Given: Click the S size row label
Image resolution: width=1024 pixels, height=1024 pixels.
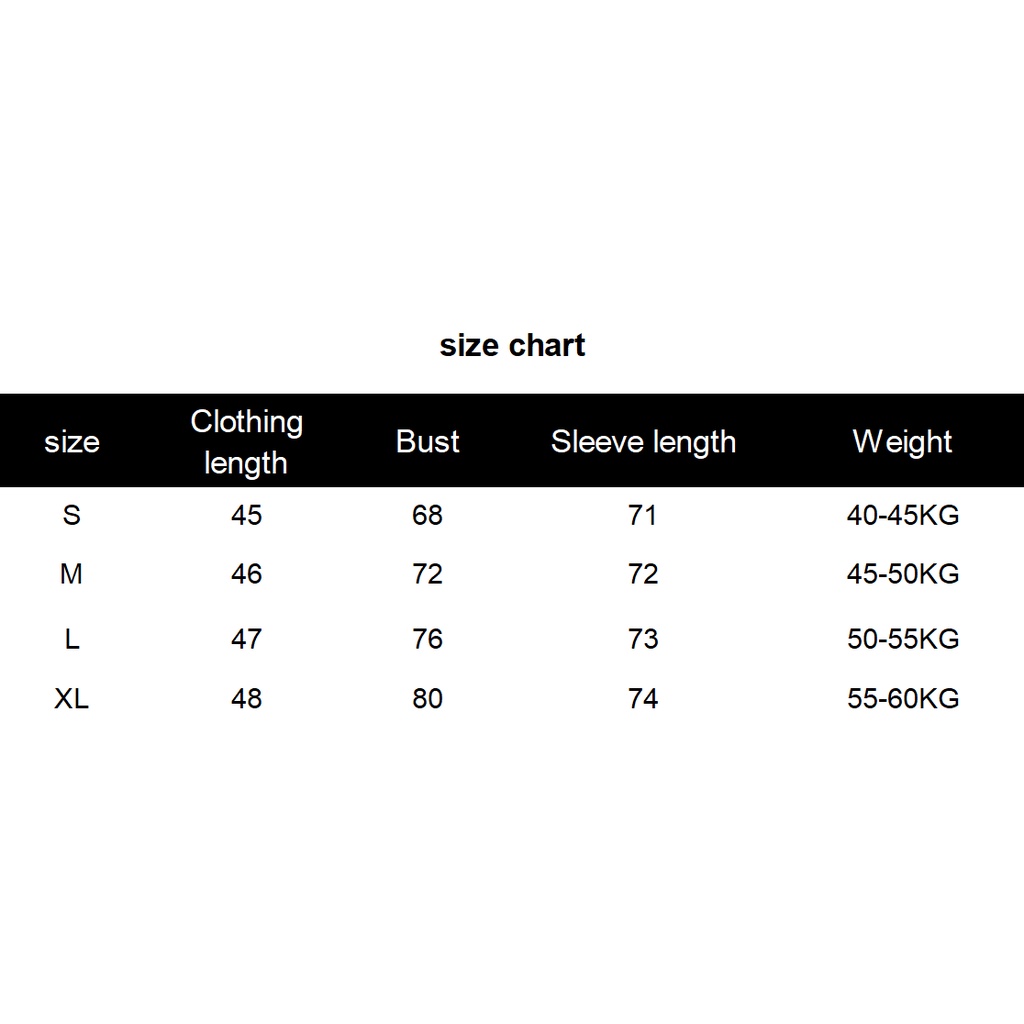Looking at the screenshot, I should coord(72,515).
